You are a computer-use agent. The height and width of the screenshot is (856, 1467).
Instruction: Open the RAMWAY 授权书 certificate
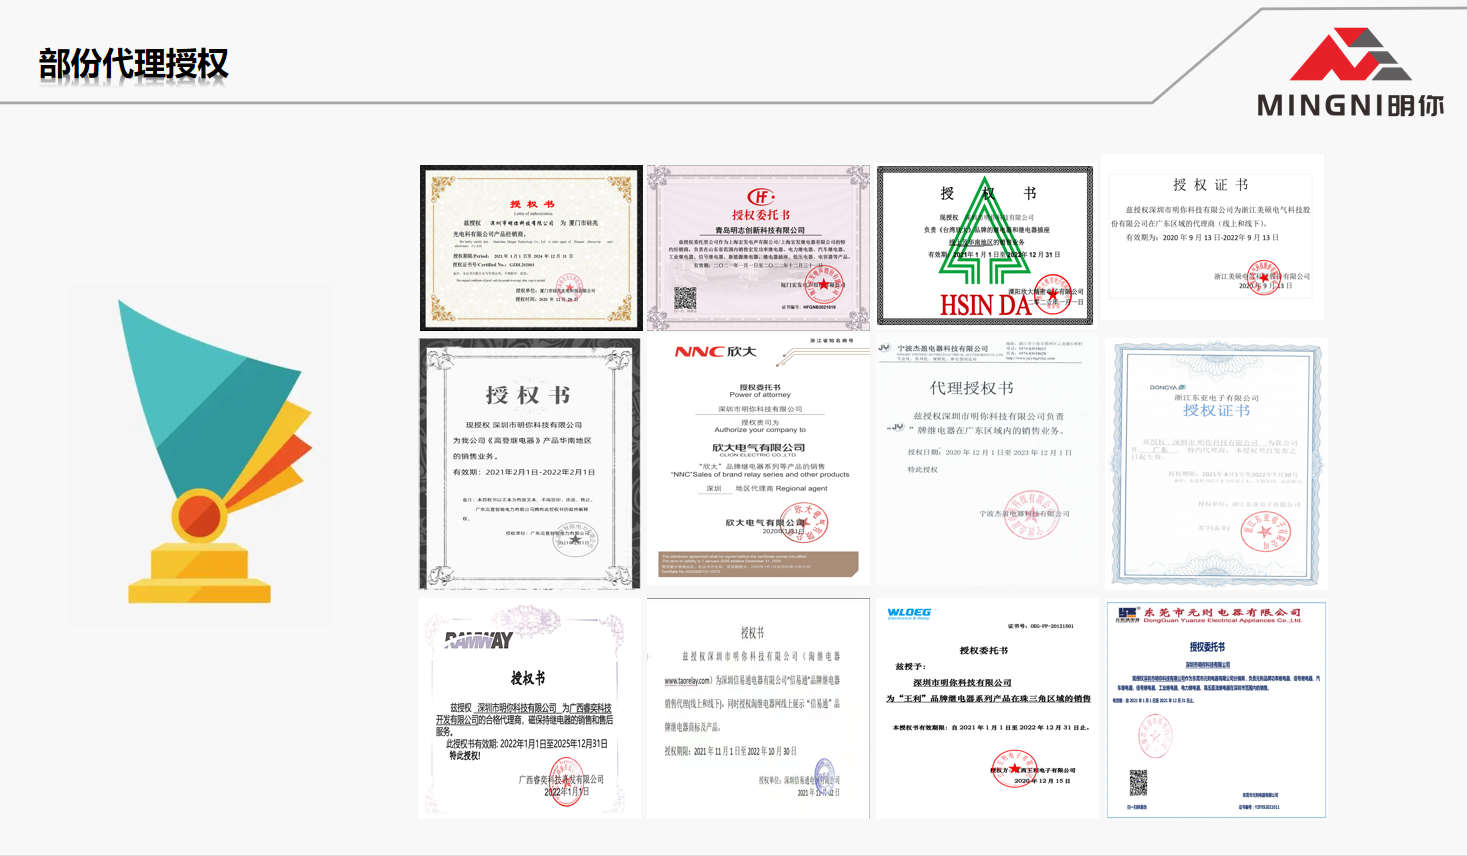click(530, 708)
